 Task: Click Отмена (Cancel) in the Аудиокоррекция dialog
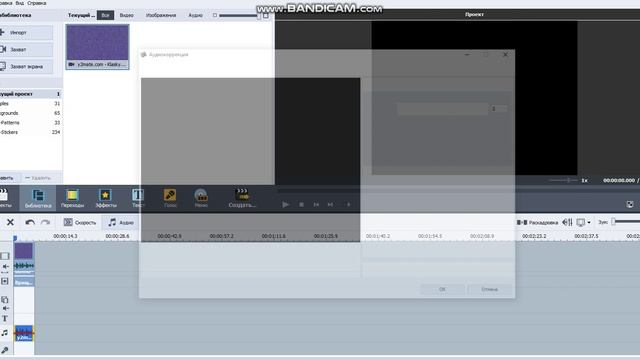tap(489, 289)
